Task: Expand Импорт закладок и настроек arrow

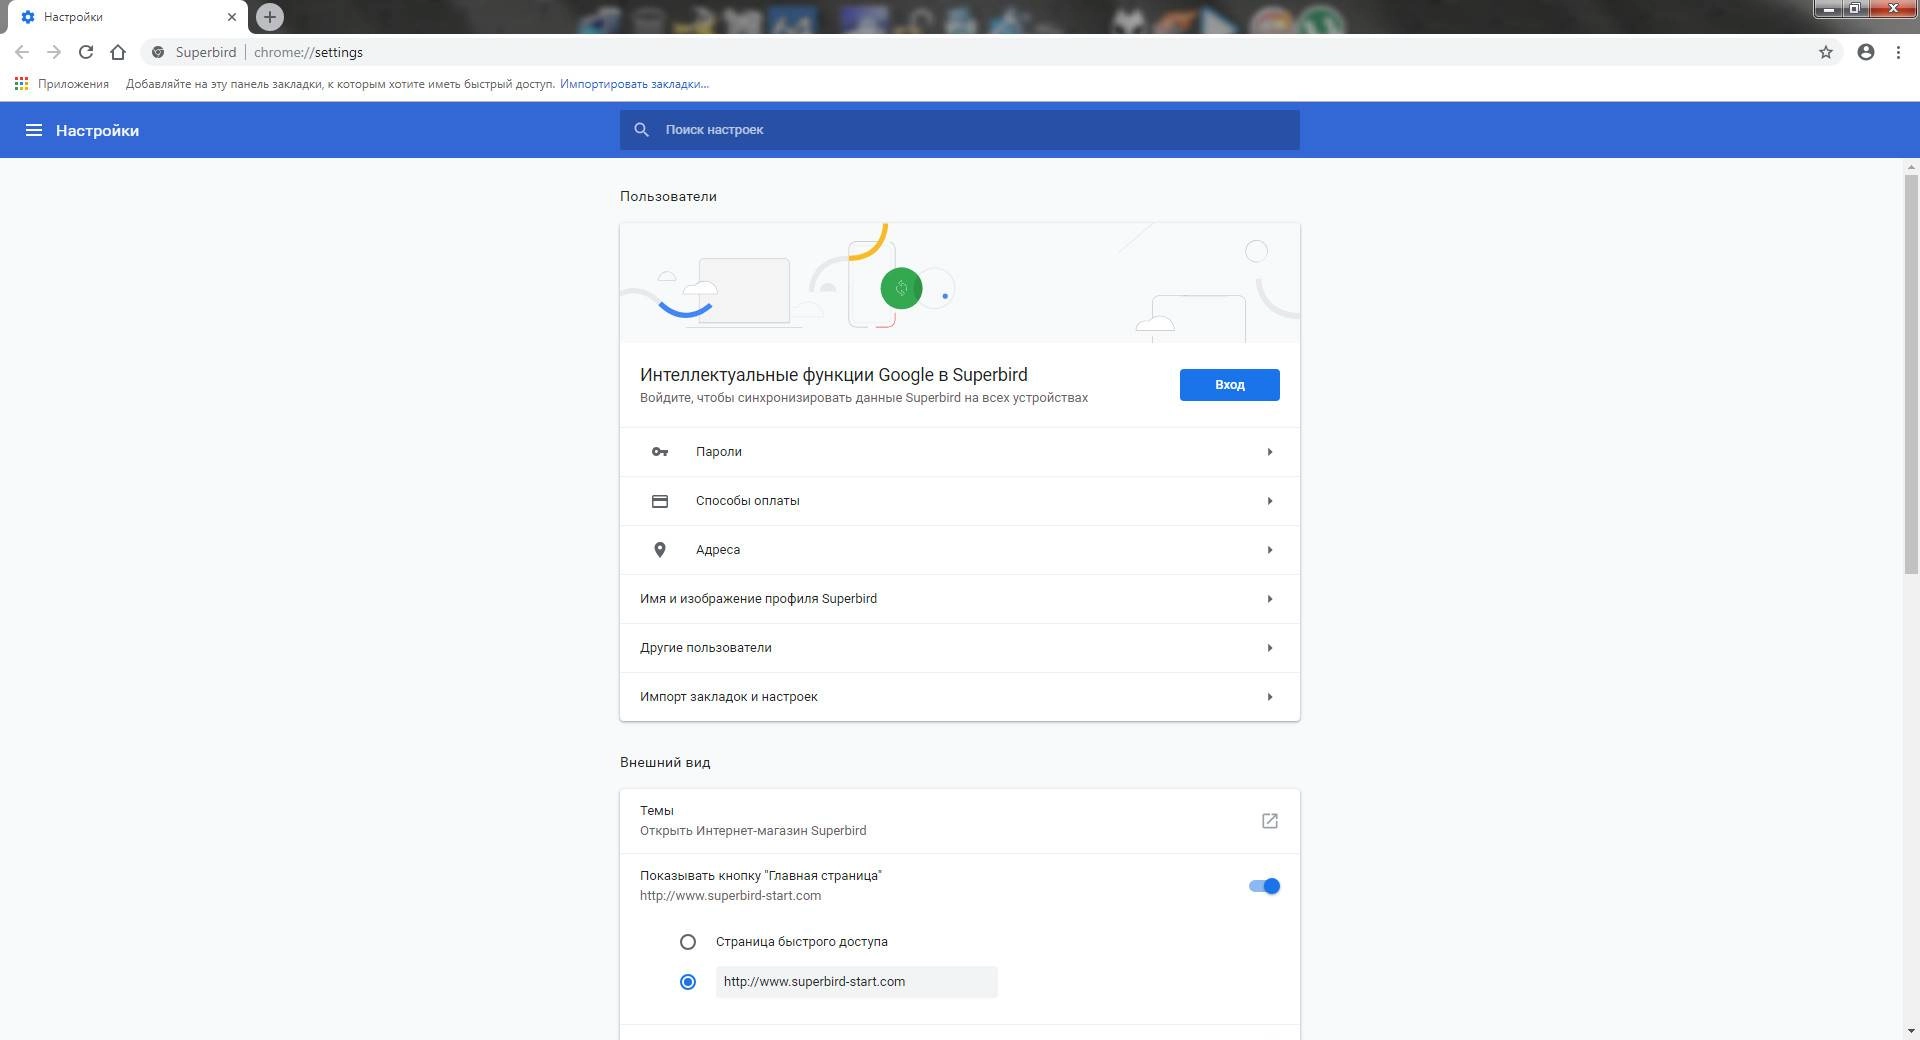Action: pos(1270,697)
